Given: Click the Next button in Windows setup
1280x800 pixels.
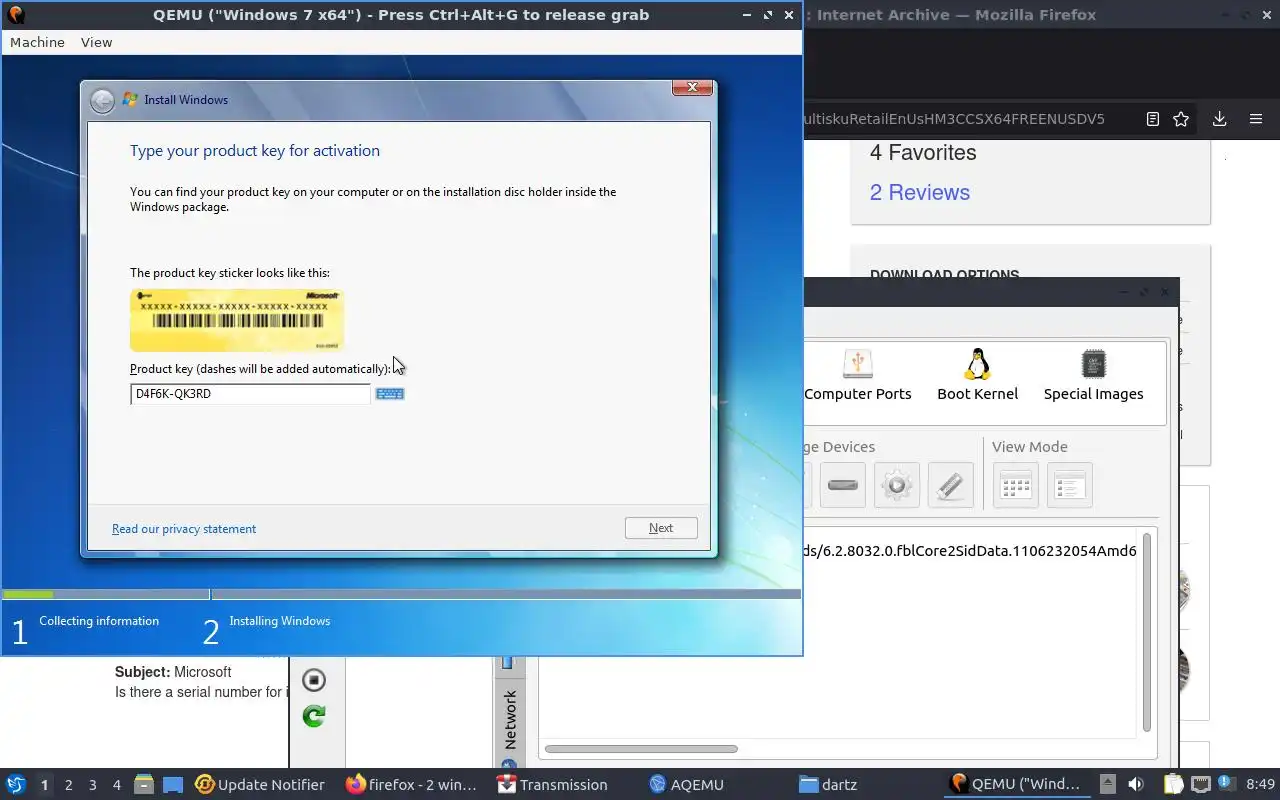Looking at the screenshot, I should click(661, 528).
